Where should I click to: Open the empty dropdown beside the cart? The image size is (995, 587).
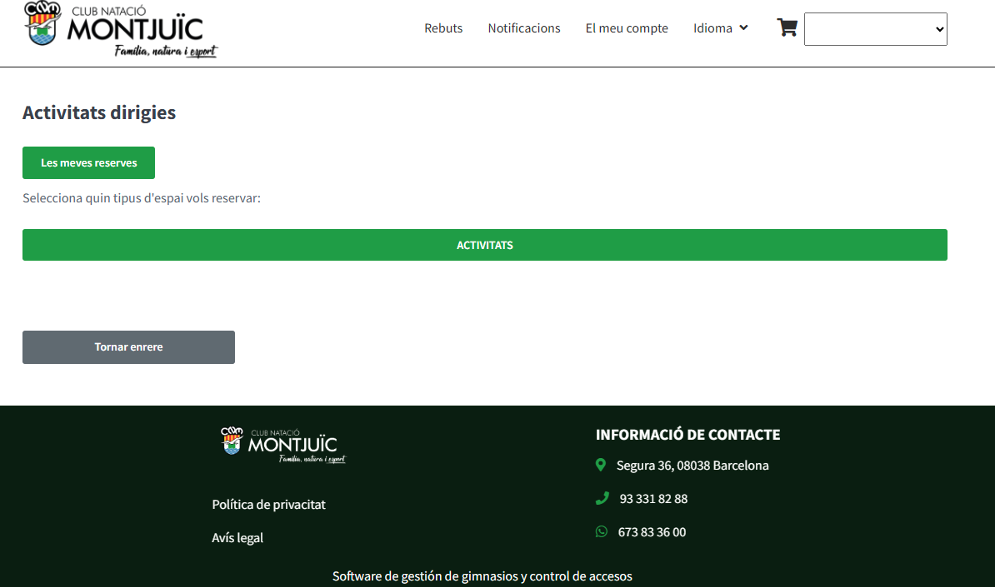[875, 29]
